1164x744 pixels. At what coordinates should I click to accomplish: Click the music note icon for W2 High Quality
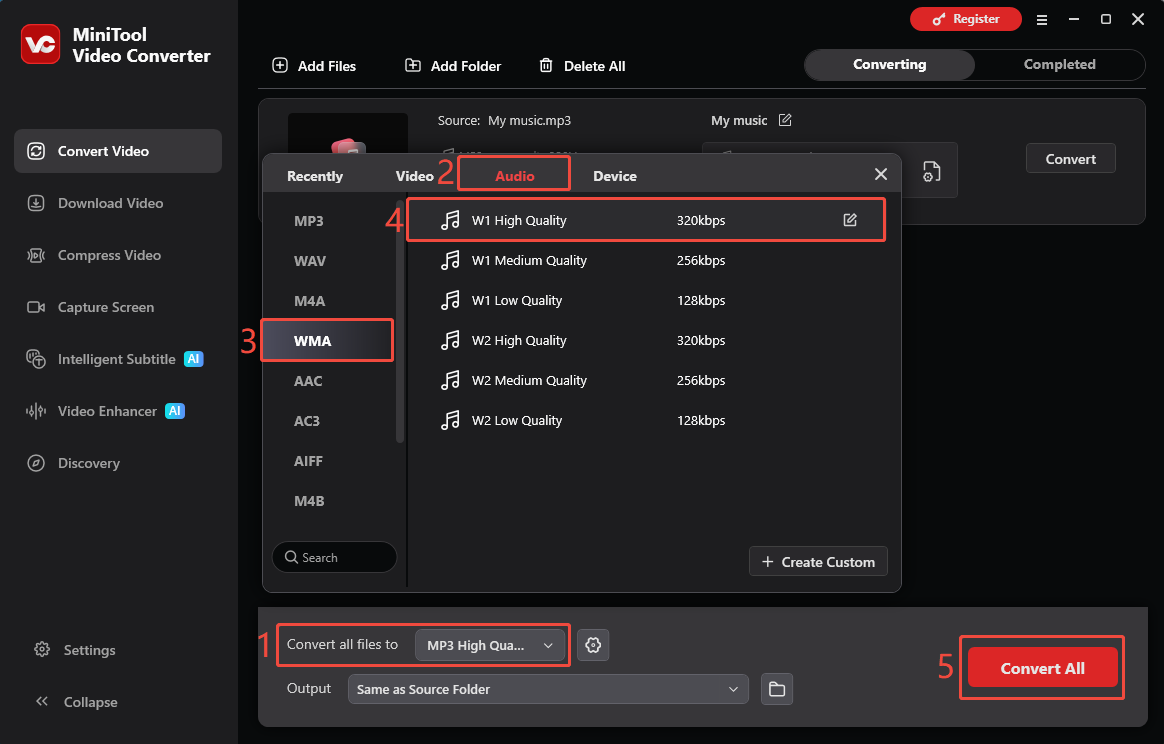click(450, 340)
